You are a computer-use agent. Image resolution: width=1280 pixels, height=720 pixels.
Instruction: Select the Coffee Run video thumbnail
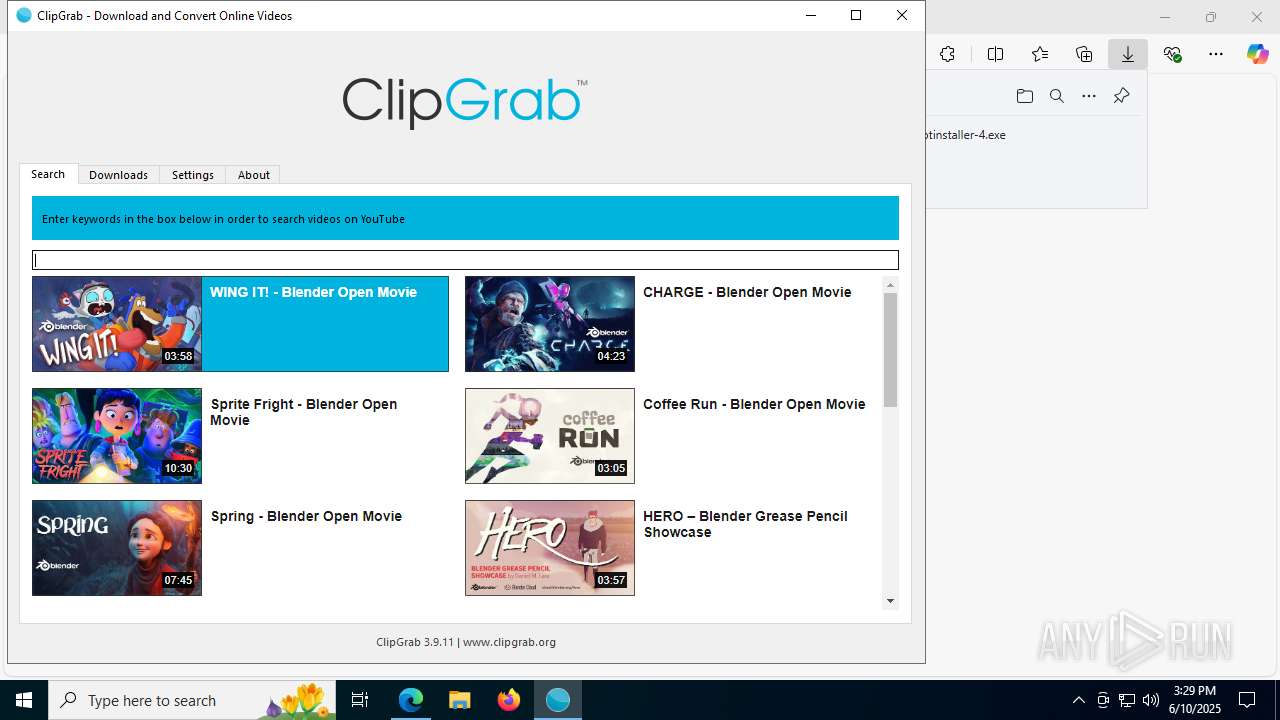coord(550,436)
